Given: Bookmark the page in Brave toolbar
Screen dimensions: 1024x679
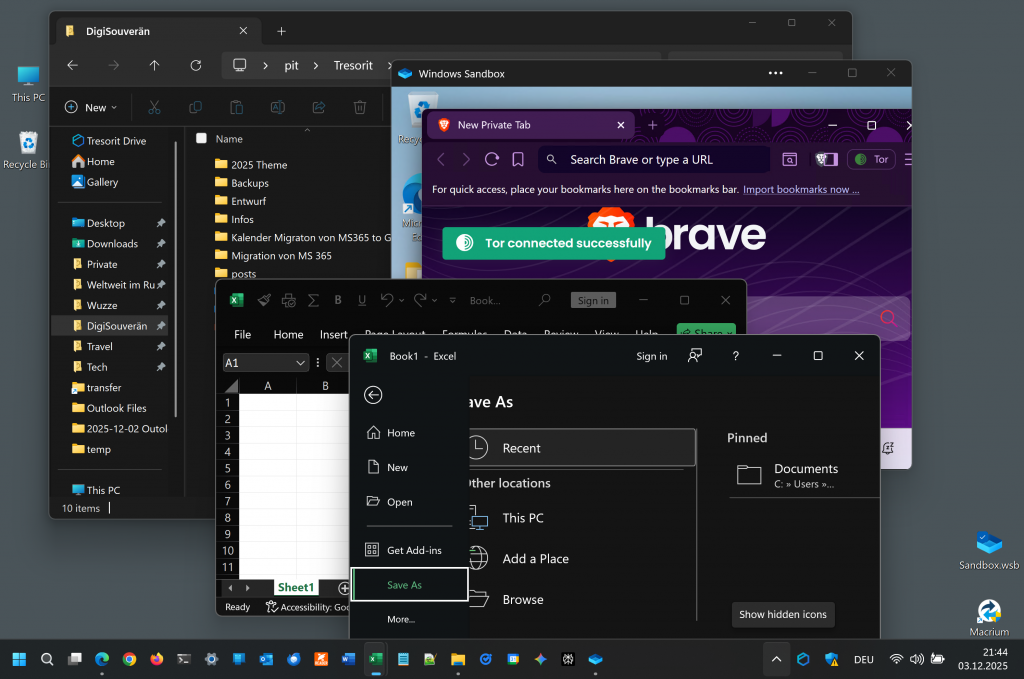Looking at the screenshot, I should coord(518,159).
